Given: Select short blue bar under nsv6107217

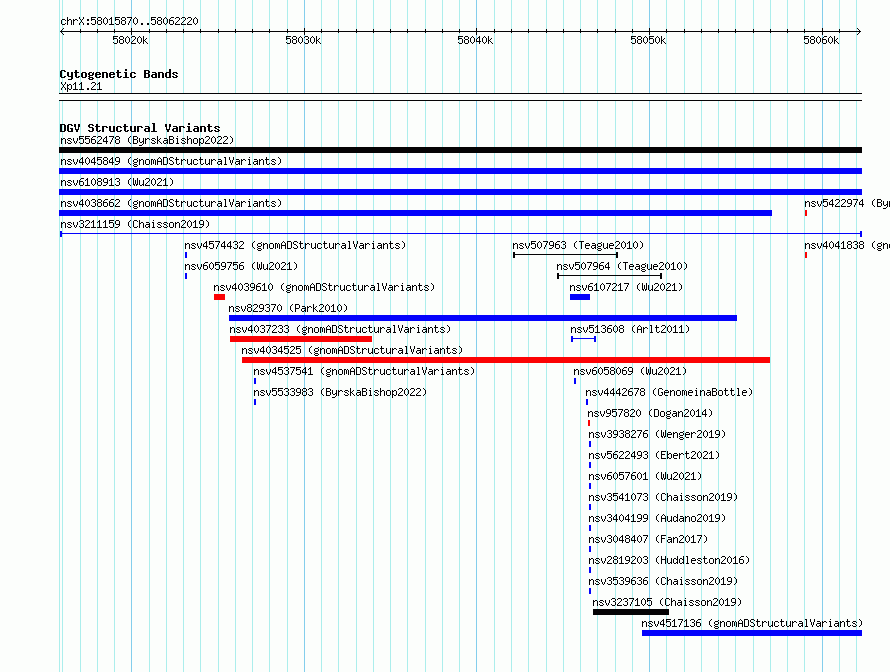Looking at the screenshot, I should point(580,297).
